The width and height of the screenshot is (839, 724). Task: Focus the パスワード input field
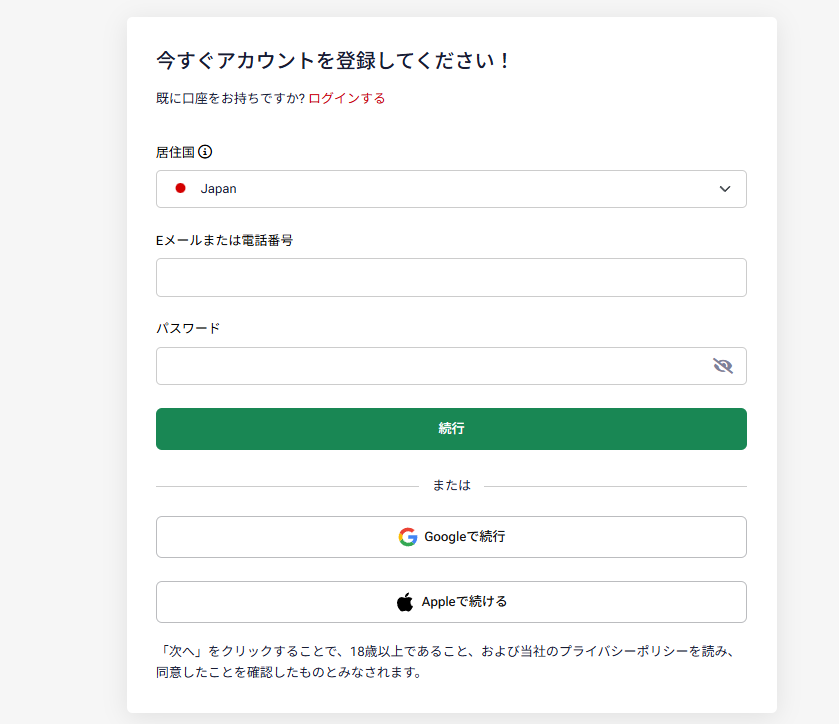point(451,366)
